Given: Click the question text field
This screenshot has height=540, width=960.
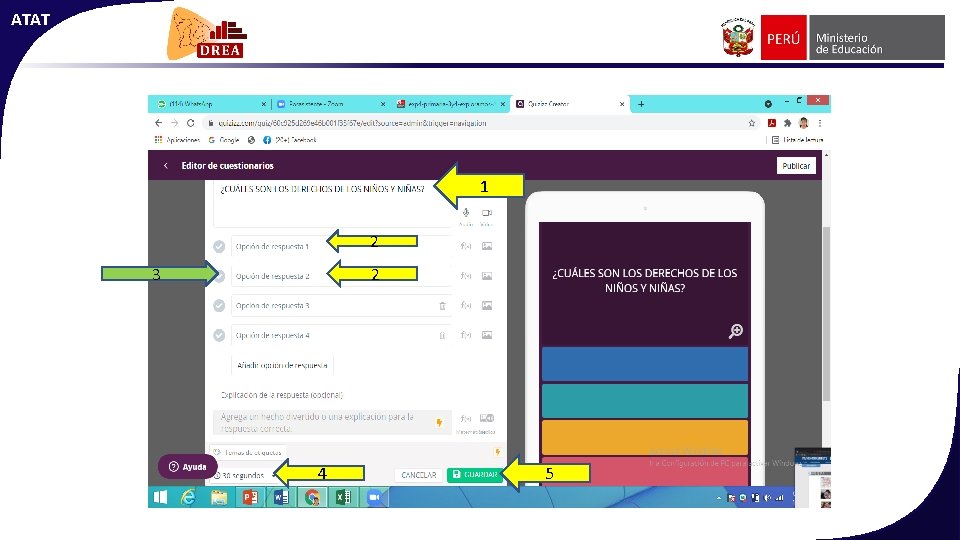Looking at the screenshot, I should (333, 204).
